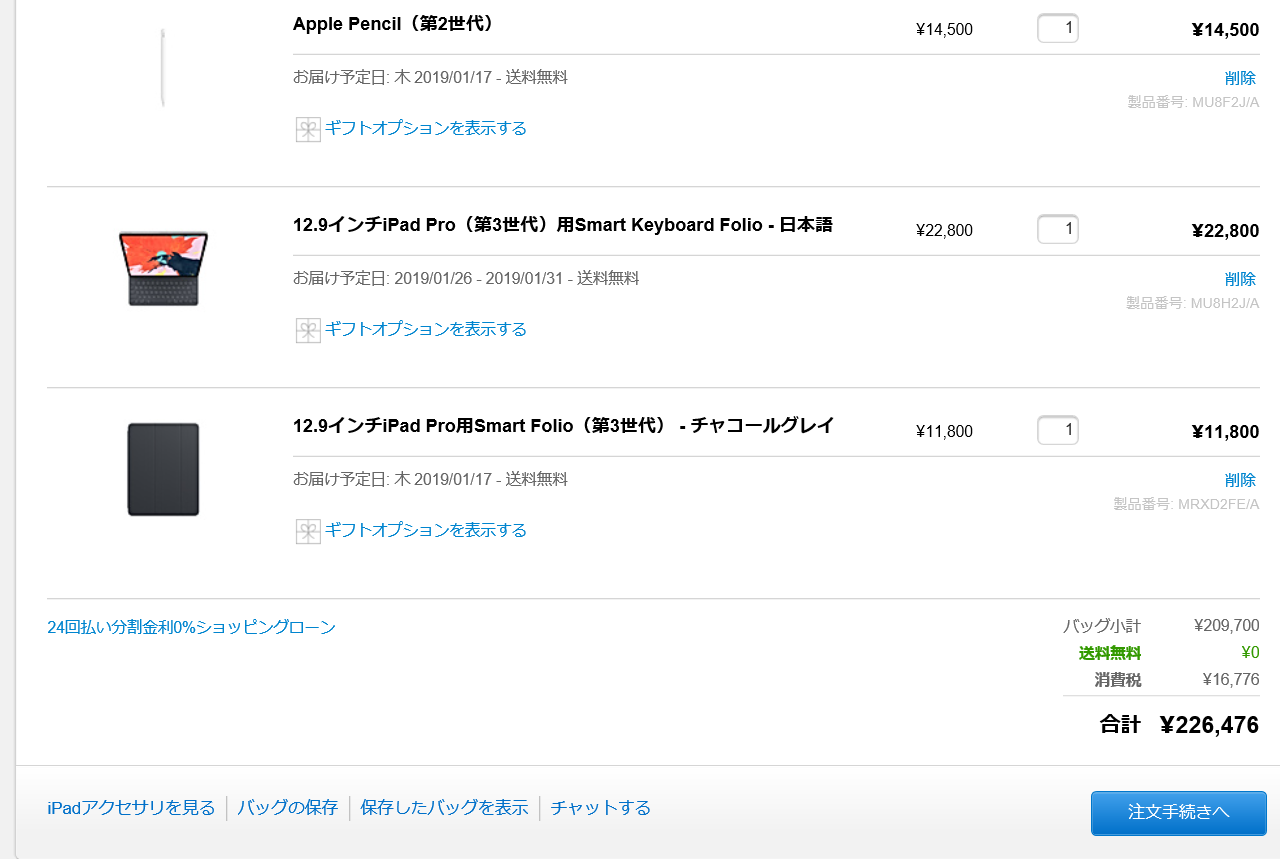This screenshot has width=1280, height=859.
Task: Show gift options for Smart Keyboard Folio
Action: pyautogui.click(x=425, y=329)
